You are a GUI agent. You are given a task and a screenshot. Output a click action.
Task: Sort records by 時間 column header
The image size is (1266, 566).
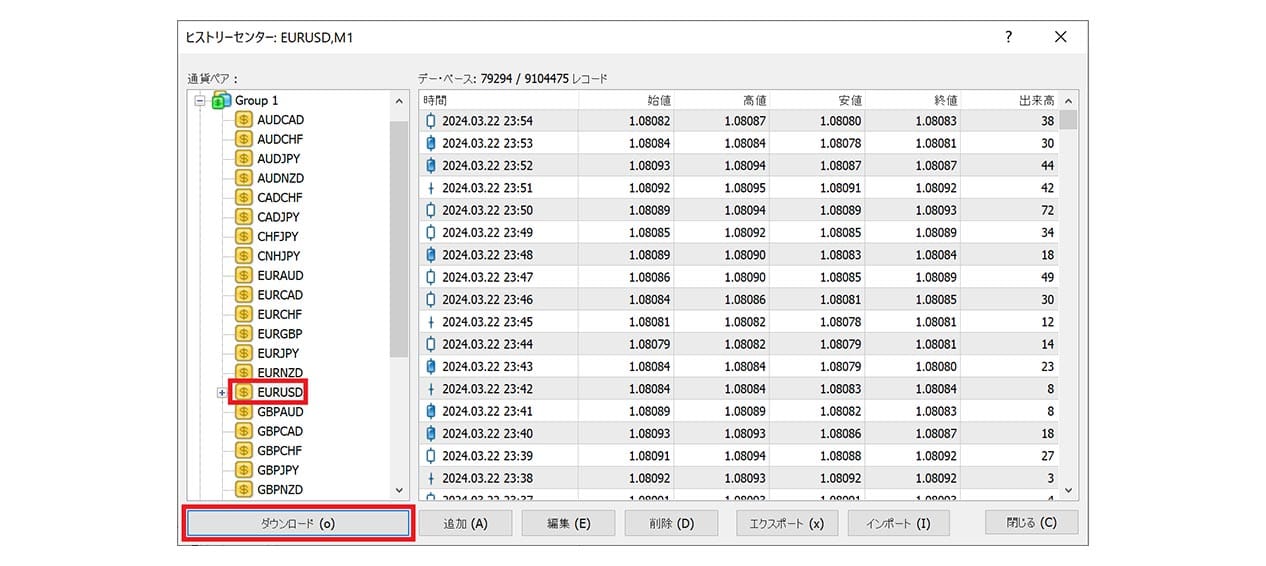(498, 101)
